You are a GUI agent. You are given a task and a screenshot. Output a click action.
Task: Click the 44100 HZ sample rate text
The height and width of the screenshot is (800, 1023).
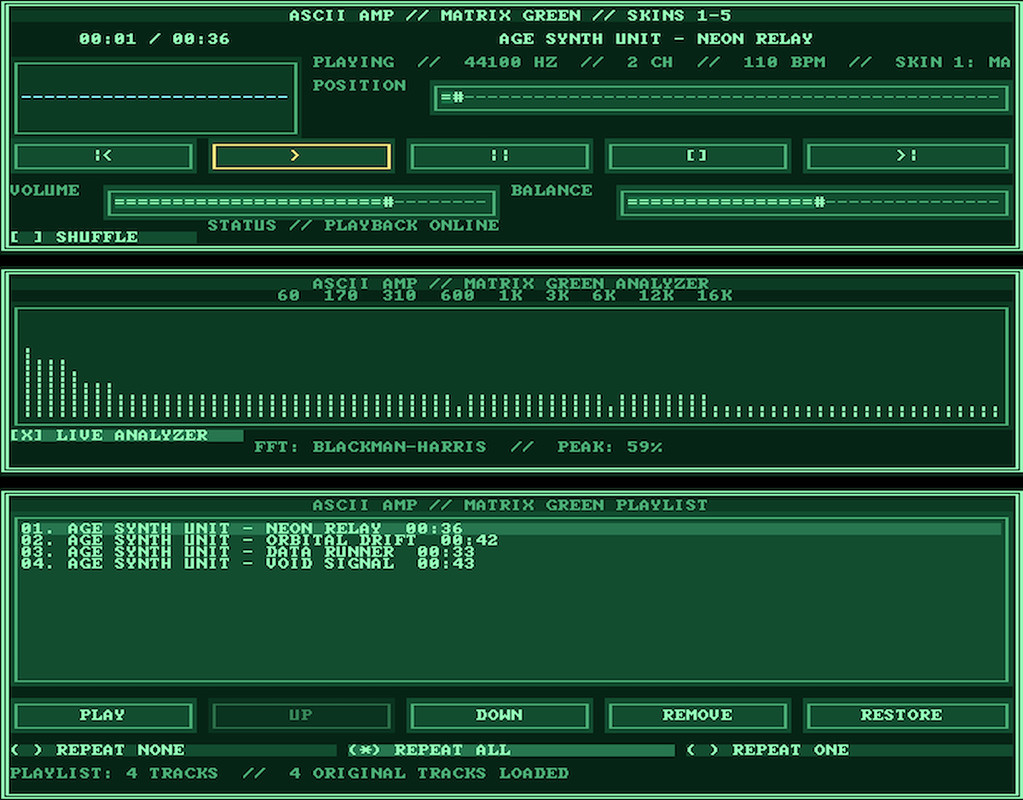click(511, 63)
